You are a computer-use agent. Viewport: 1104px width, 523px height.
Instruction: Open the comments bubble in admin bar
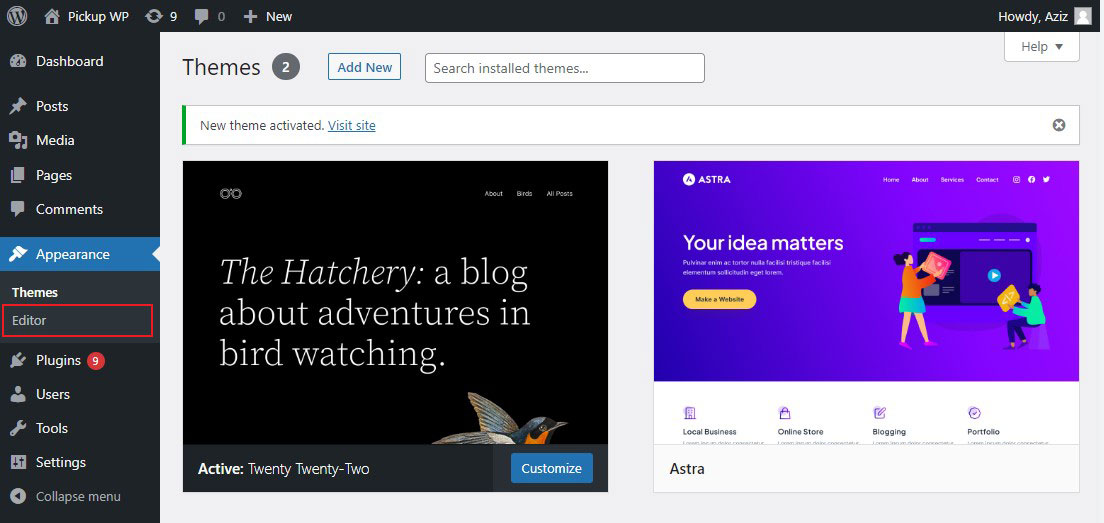coord(202,17)
